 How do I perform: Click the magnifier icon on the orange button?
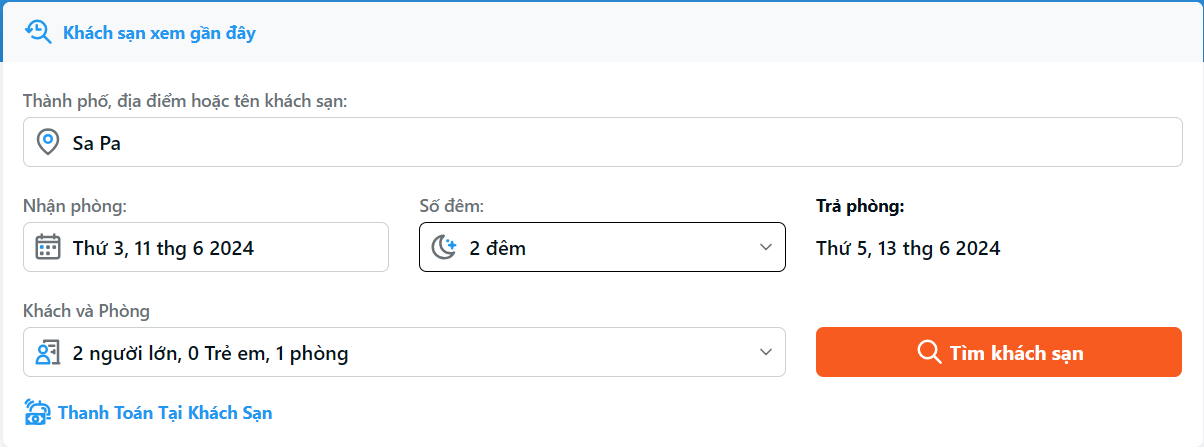click(929, 352)
